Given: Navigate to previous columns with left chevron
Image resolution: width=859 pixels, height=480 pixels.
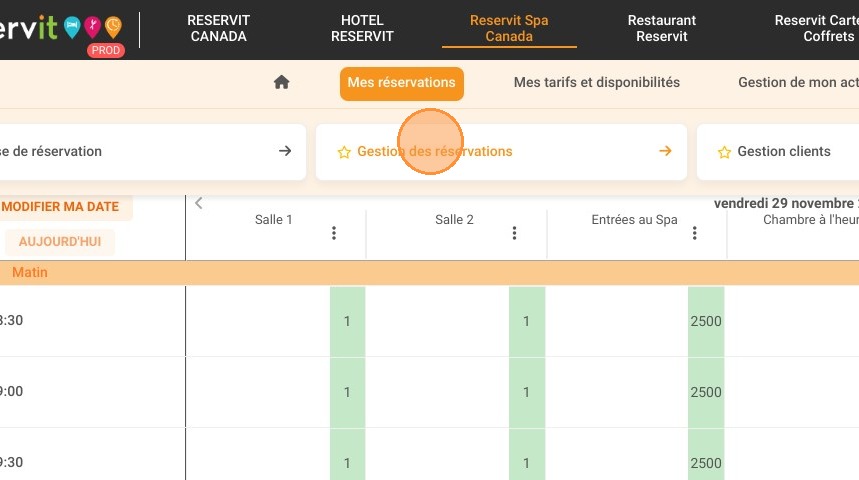Looking at the screenshot, I should coord(199,203).
